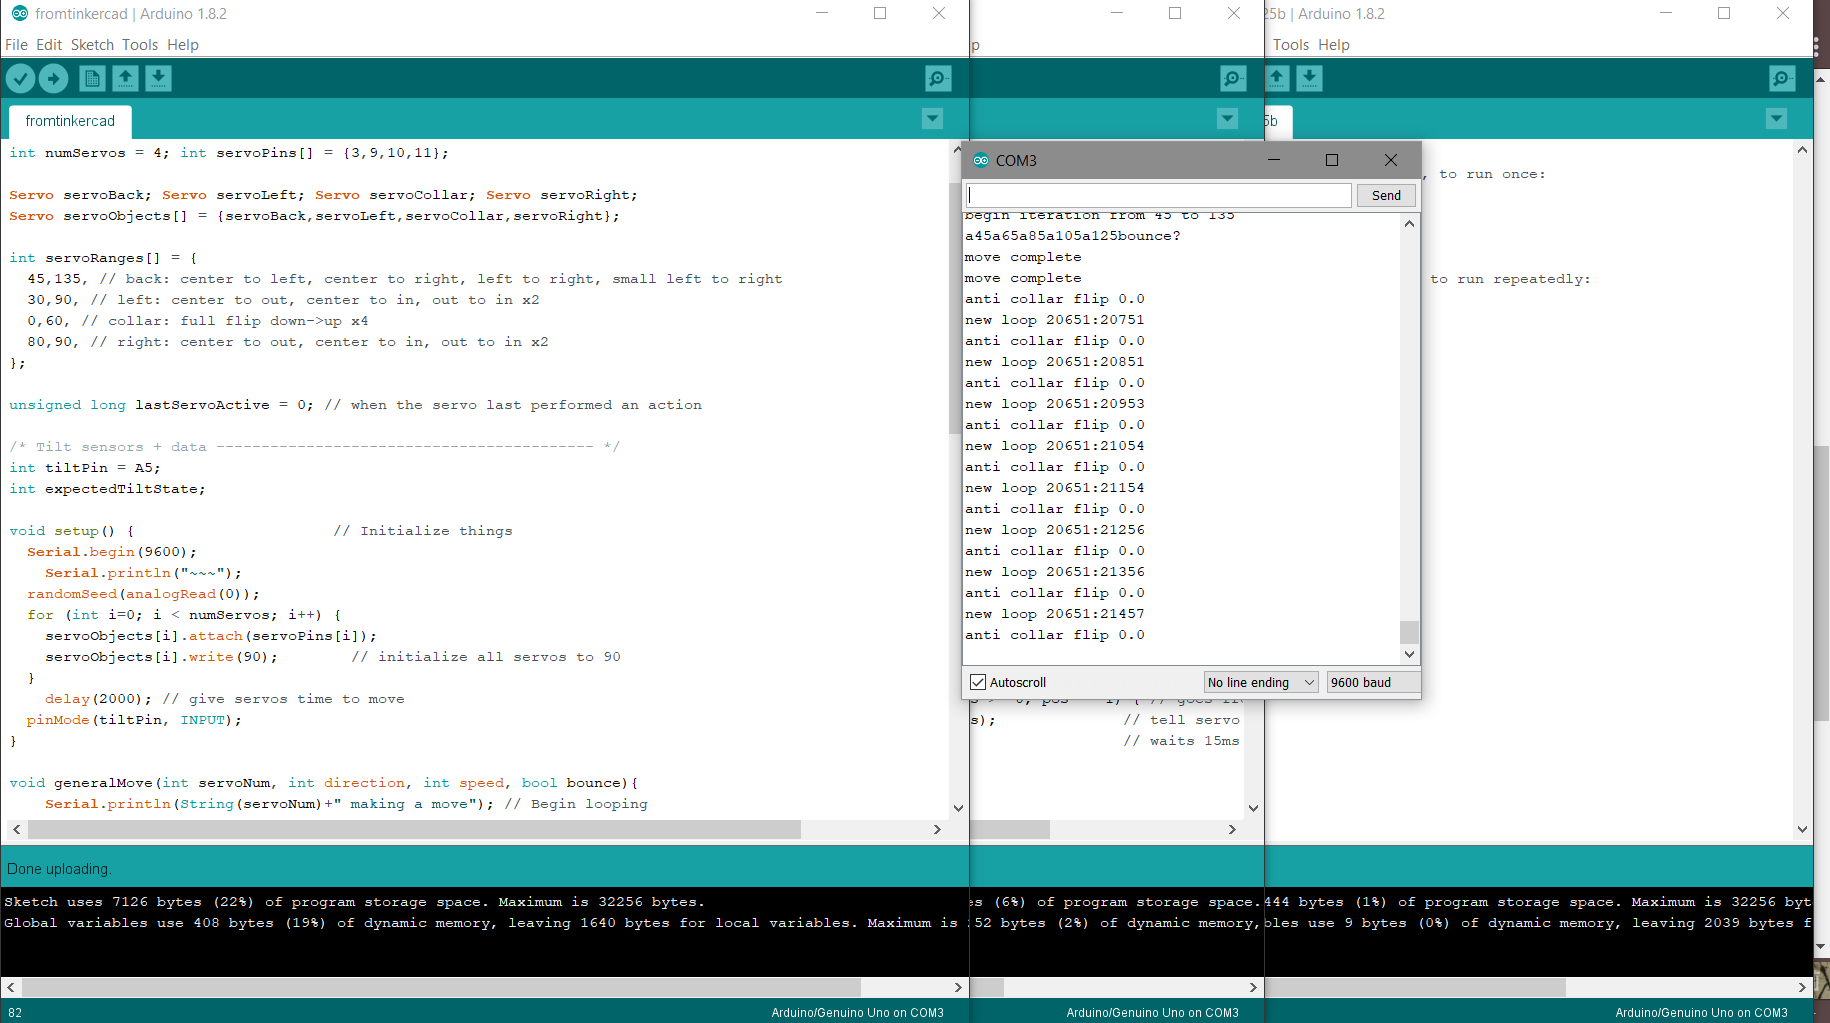This screenshot has width=1830, height=1023.
Task: Click line number 82 in status bar
Action: (15, 1013)
